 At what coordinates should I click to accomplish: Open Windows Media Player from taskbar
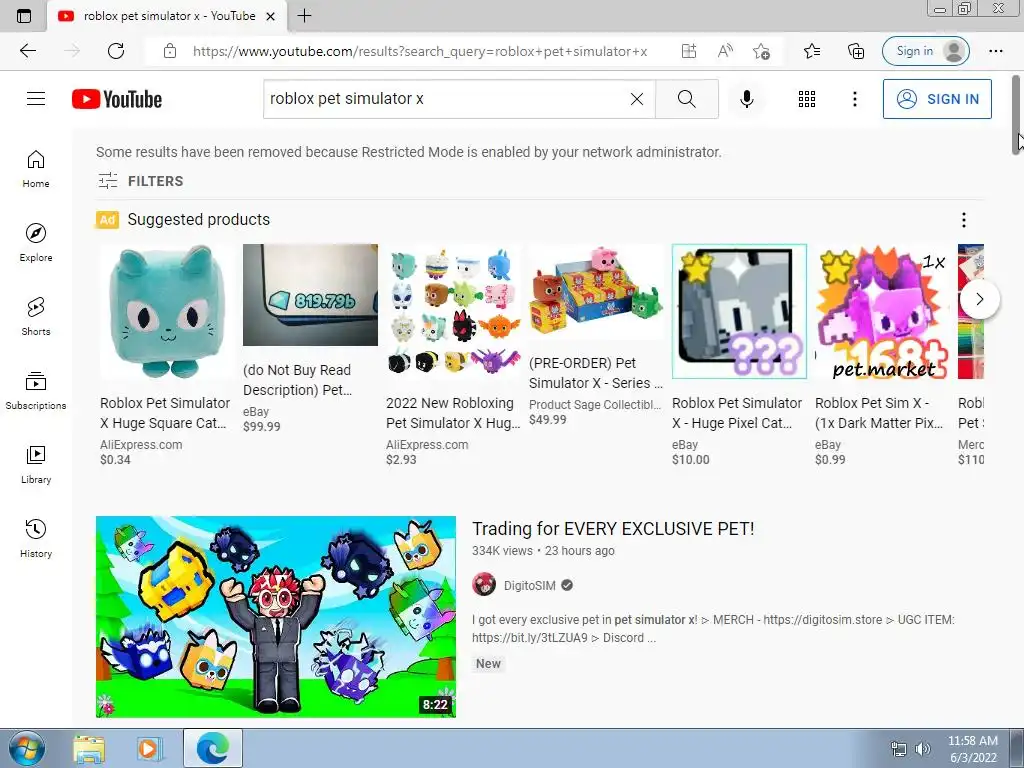click(149, 749)
